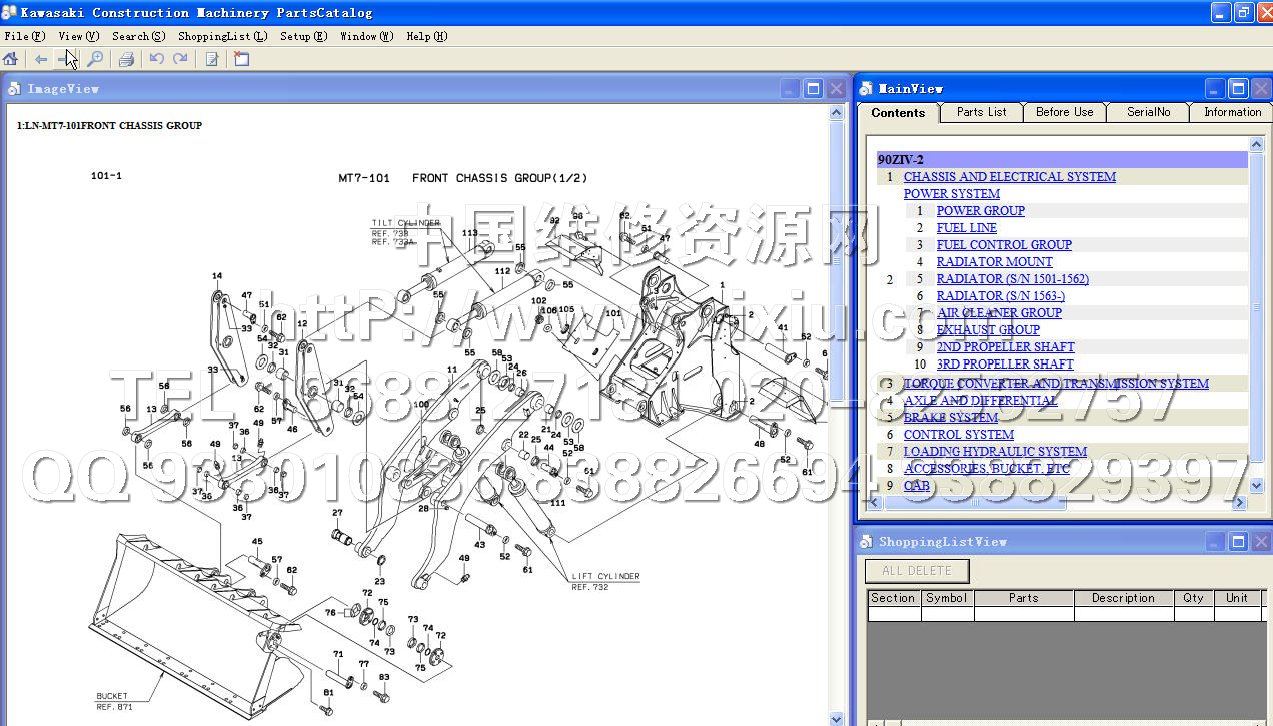Viewport: 1273px width, 726px height.
Task: Click the Description column header
Action: [x=1123, y=598]
